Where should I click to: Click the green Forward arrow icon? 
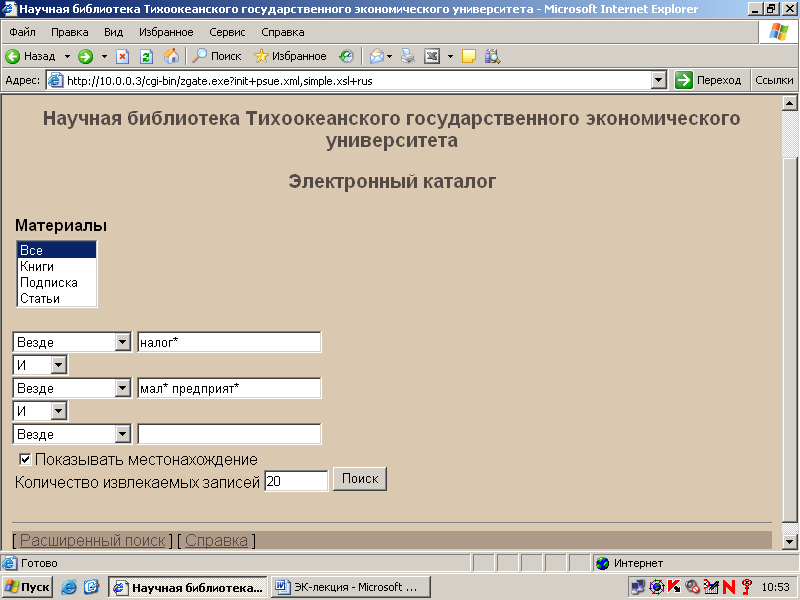(x=85, y=56)
